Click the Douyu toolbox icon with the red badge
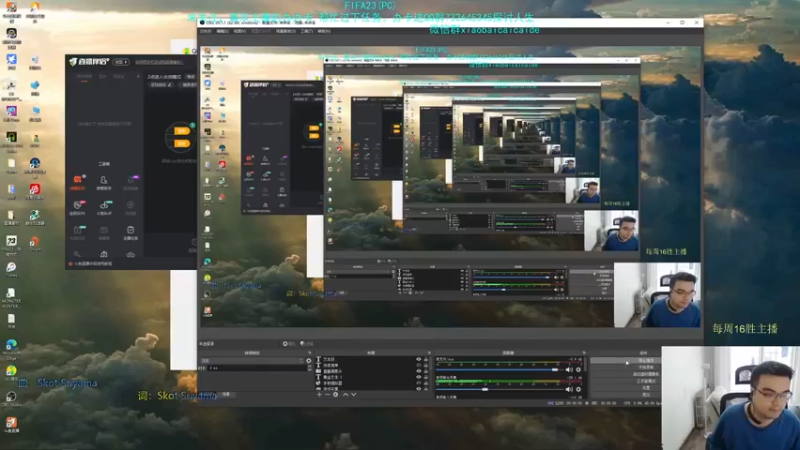The image size is (800, 450). tap(78, 207)
